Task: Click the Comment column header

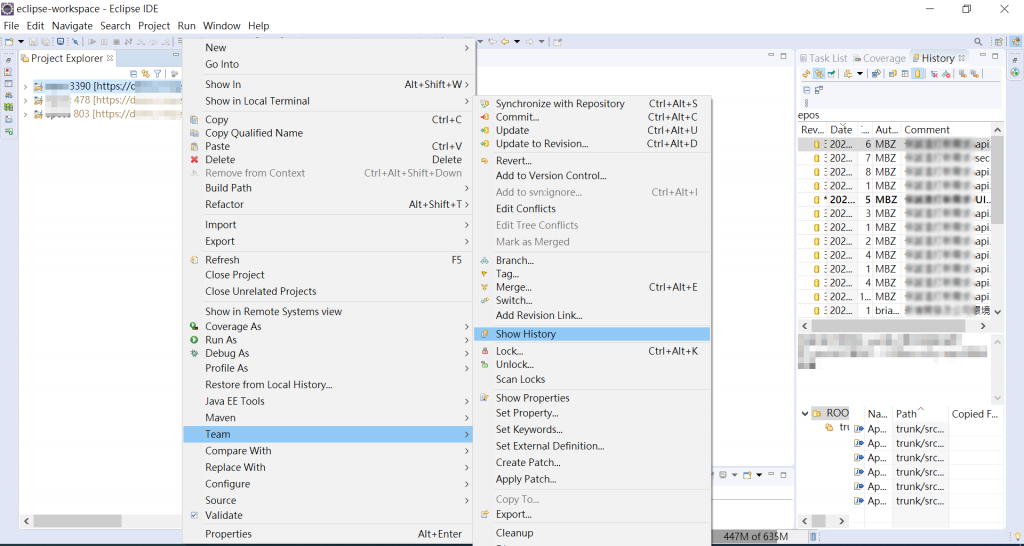Action: tap(947, 129)
